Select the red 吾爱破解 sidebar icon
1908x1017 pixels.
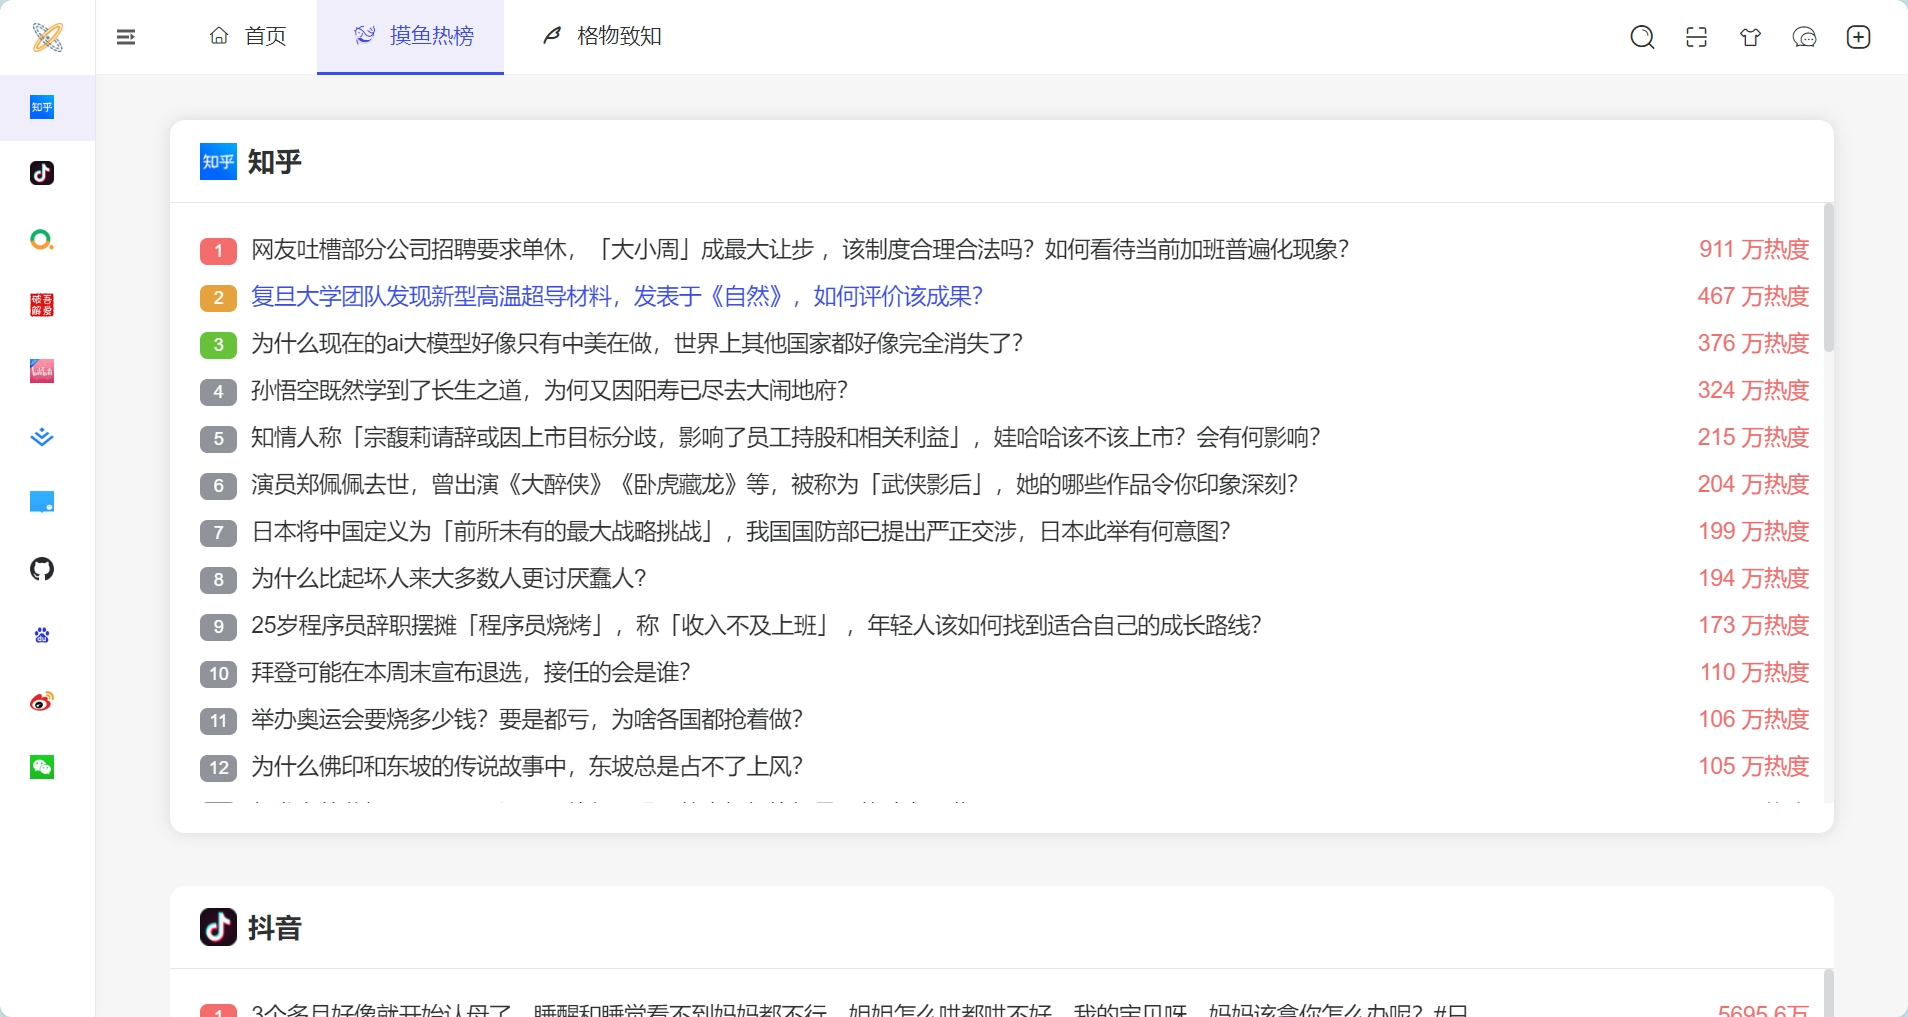tap(42, 305)
